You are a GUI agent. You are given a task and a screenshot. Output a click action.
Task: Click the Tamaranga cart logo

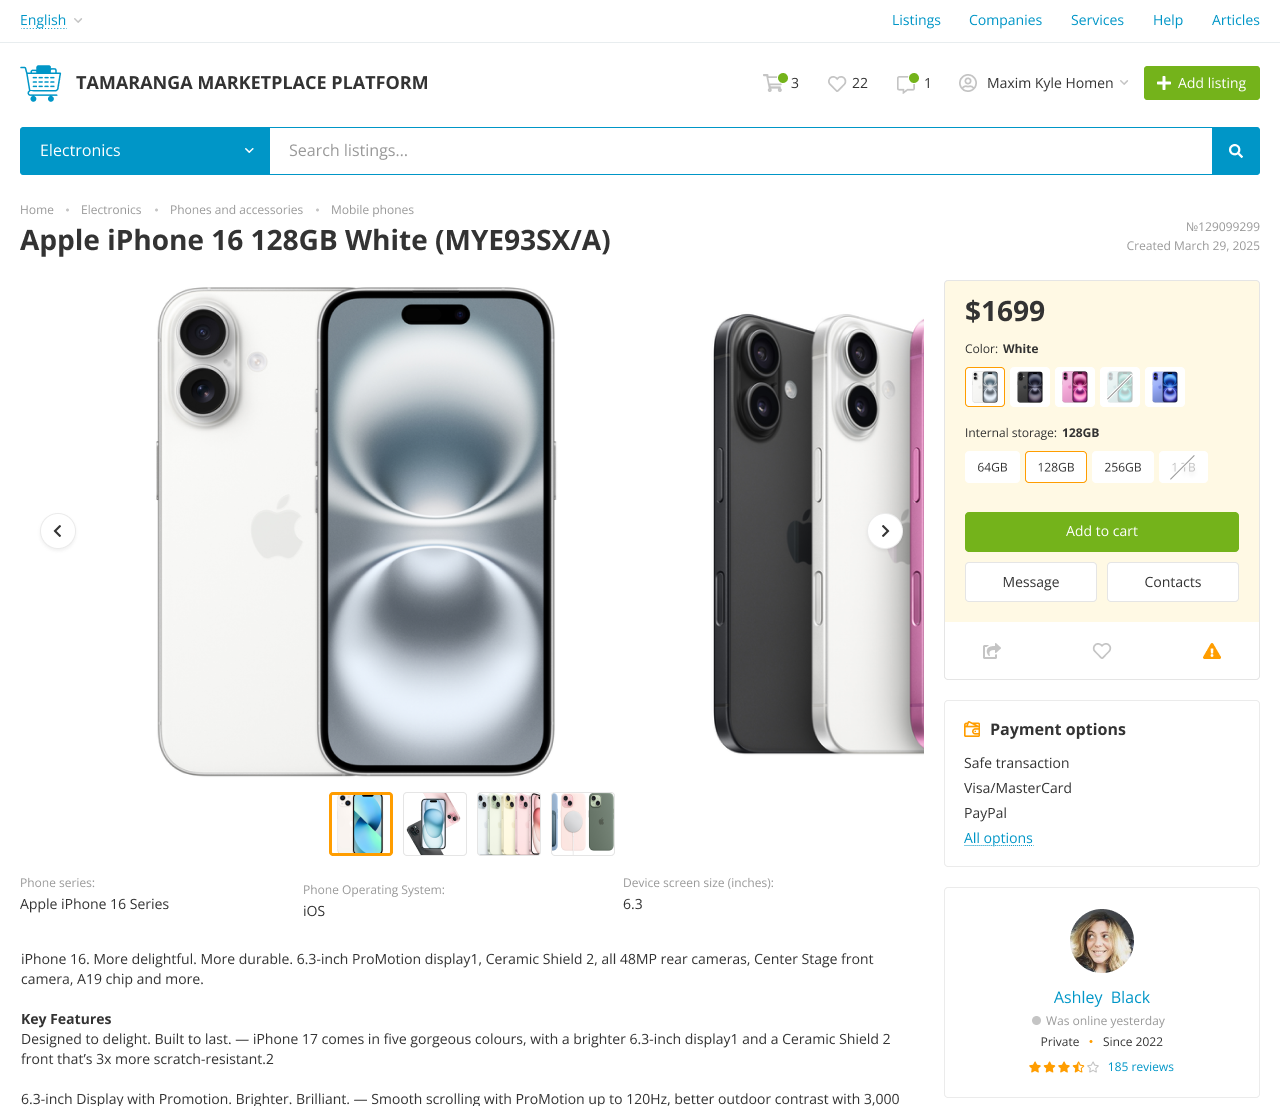point(41,83)
